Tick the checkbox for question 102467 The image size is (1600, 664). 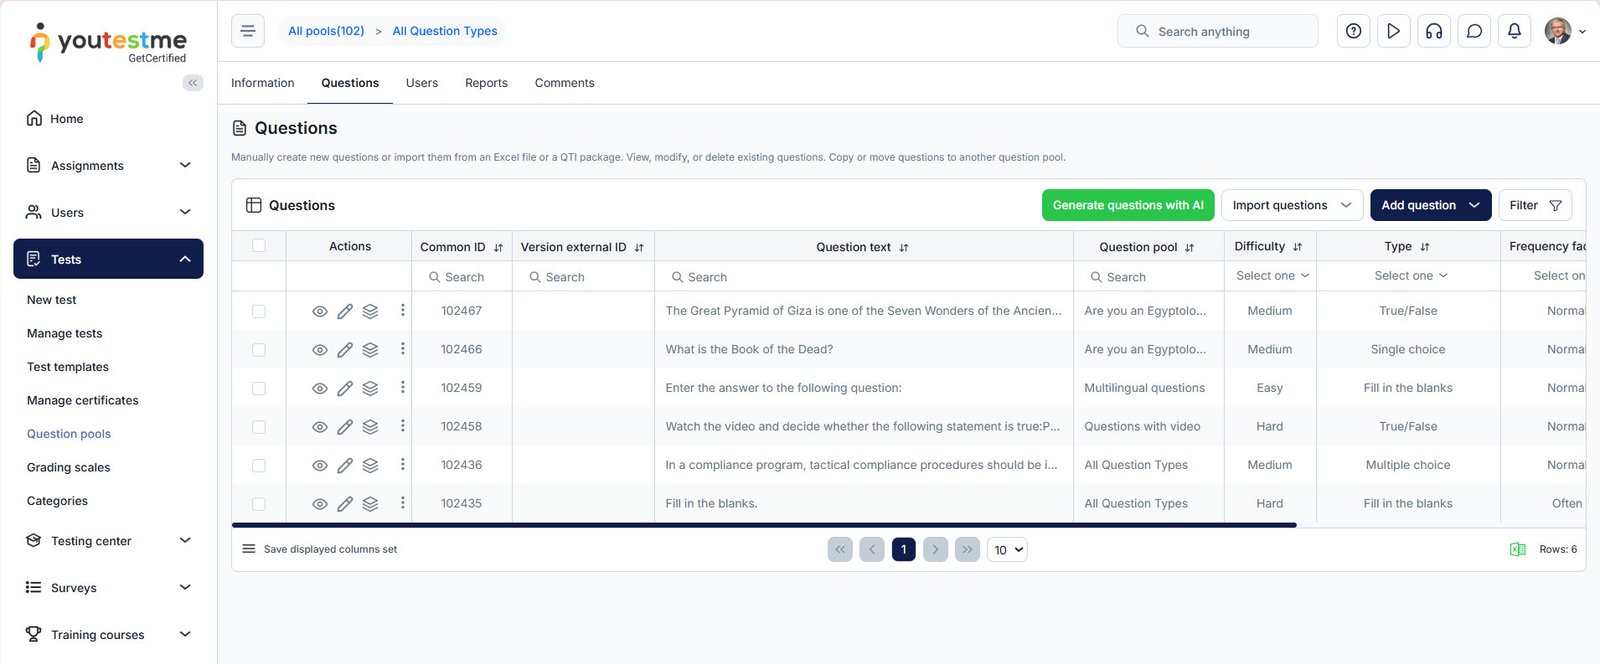(x=259, y=311)
